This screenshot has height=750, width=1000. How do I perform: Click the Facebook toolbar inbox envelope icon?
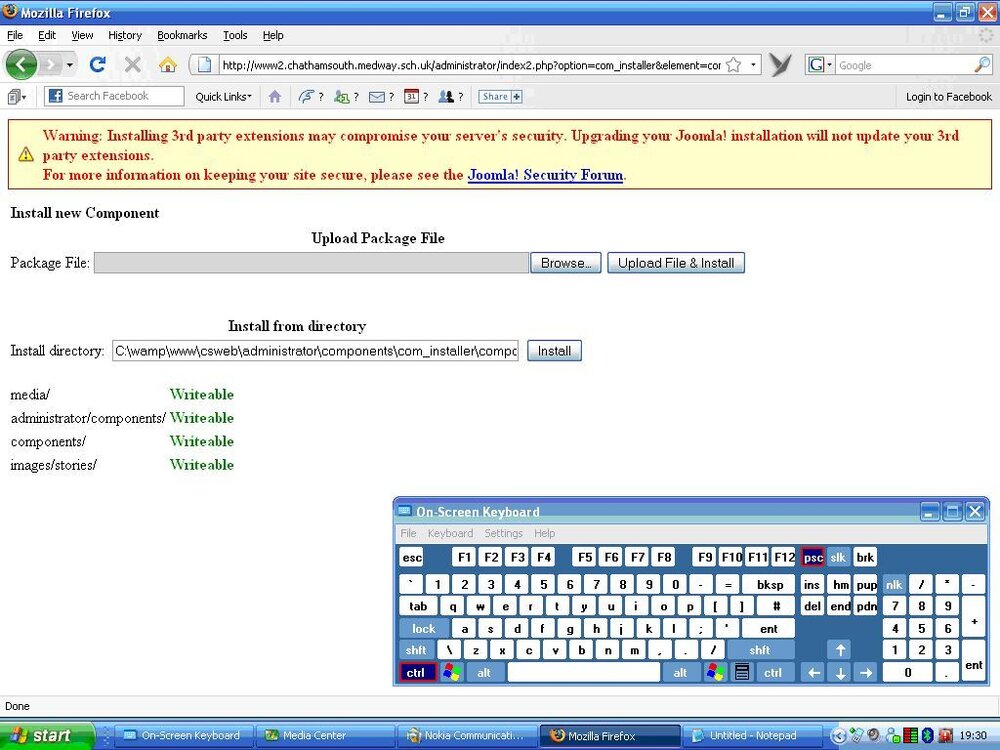(377, 97)
